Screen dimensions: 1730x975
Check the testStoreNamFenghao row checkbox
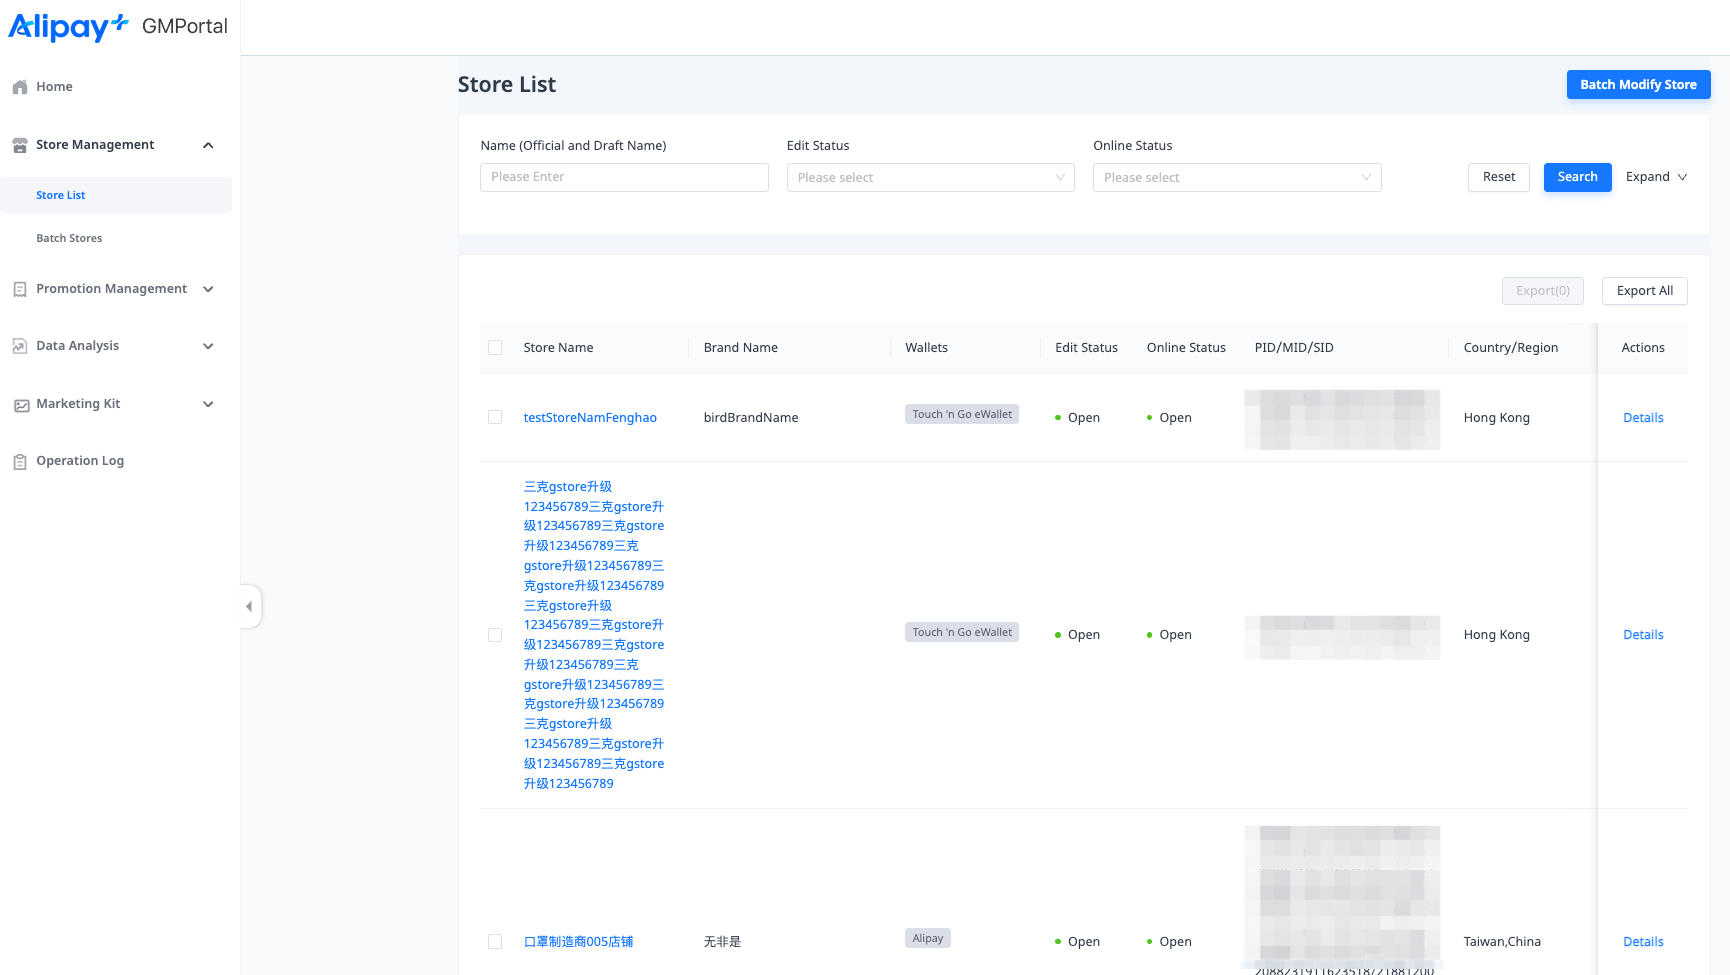tap(495, 417)
